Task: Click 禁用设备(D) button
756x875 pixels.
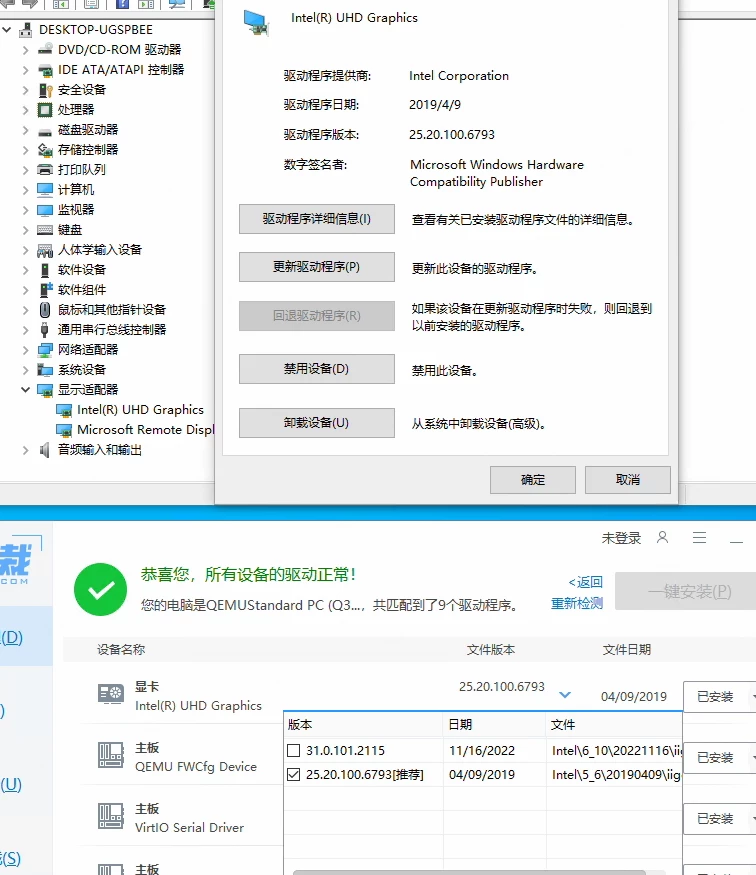Action: (316, 369)
